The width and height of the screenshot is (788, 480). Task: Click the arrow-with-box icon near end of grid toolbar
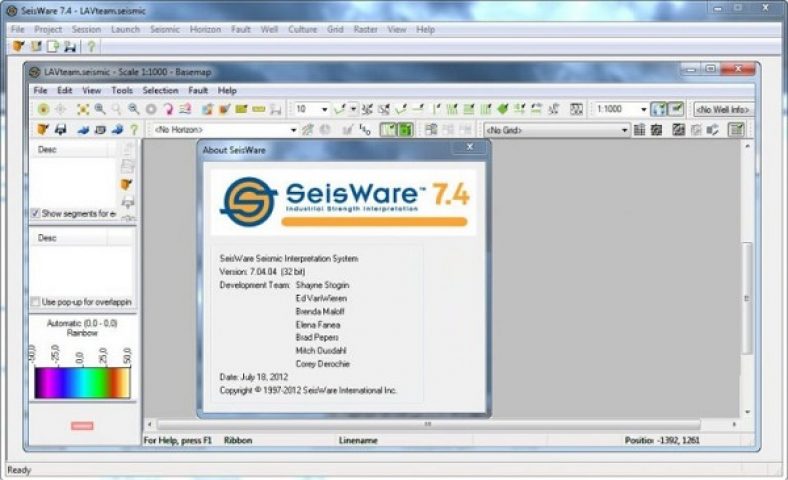click(x=713, y=130)
